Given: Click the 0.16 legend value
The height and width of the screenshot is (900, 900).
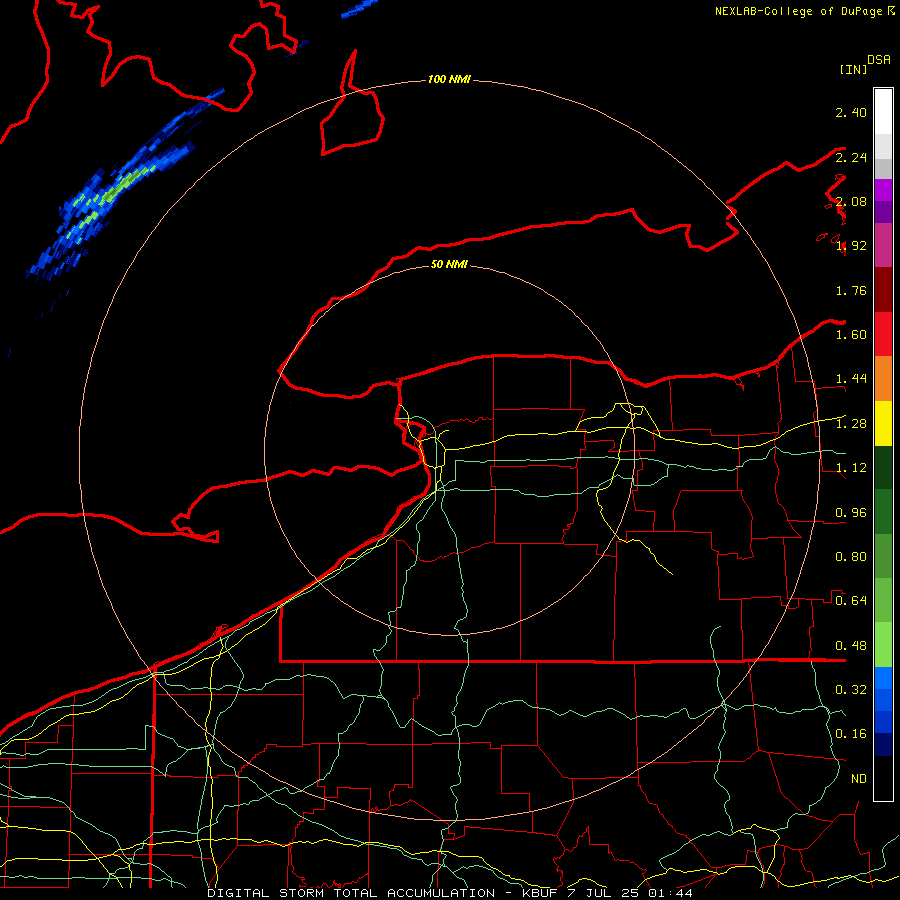Looking at the screenshot, I should tap(851, 734).
